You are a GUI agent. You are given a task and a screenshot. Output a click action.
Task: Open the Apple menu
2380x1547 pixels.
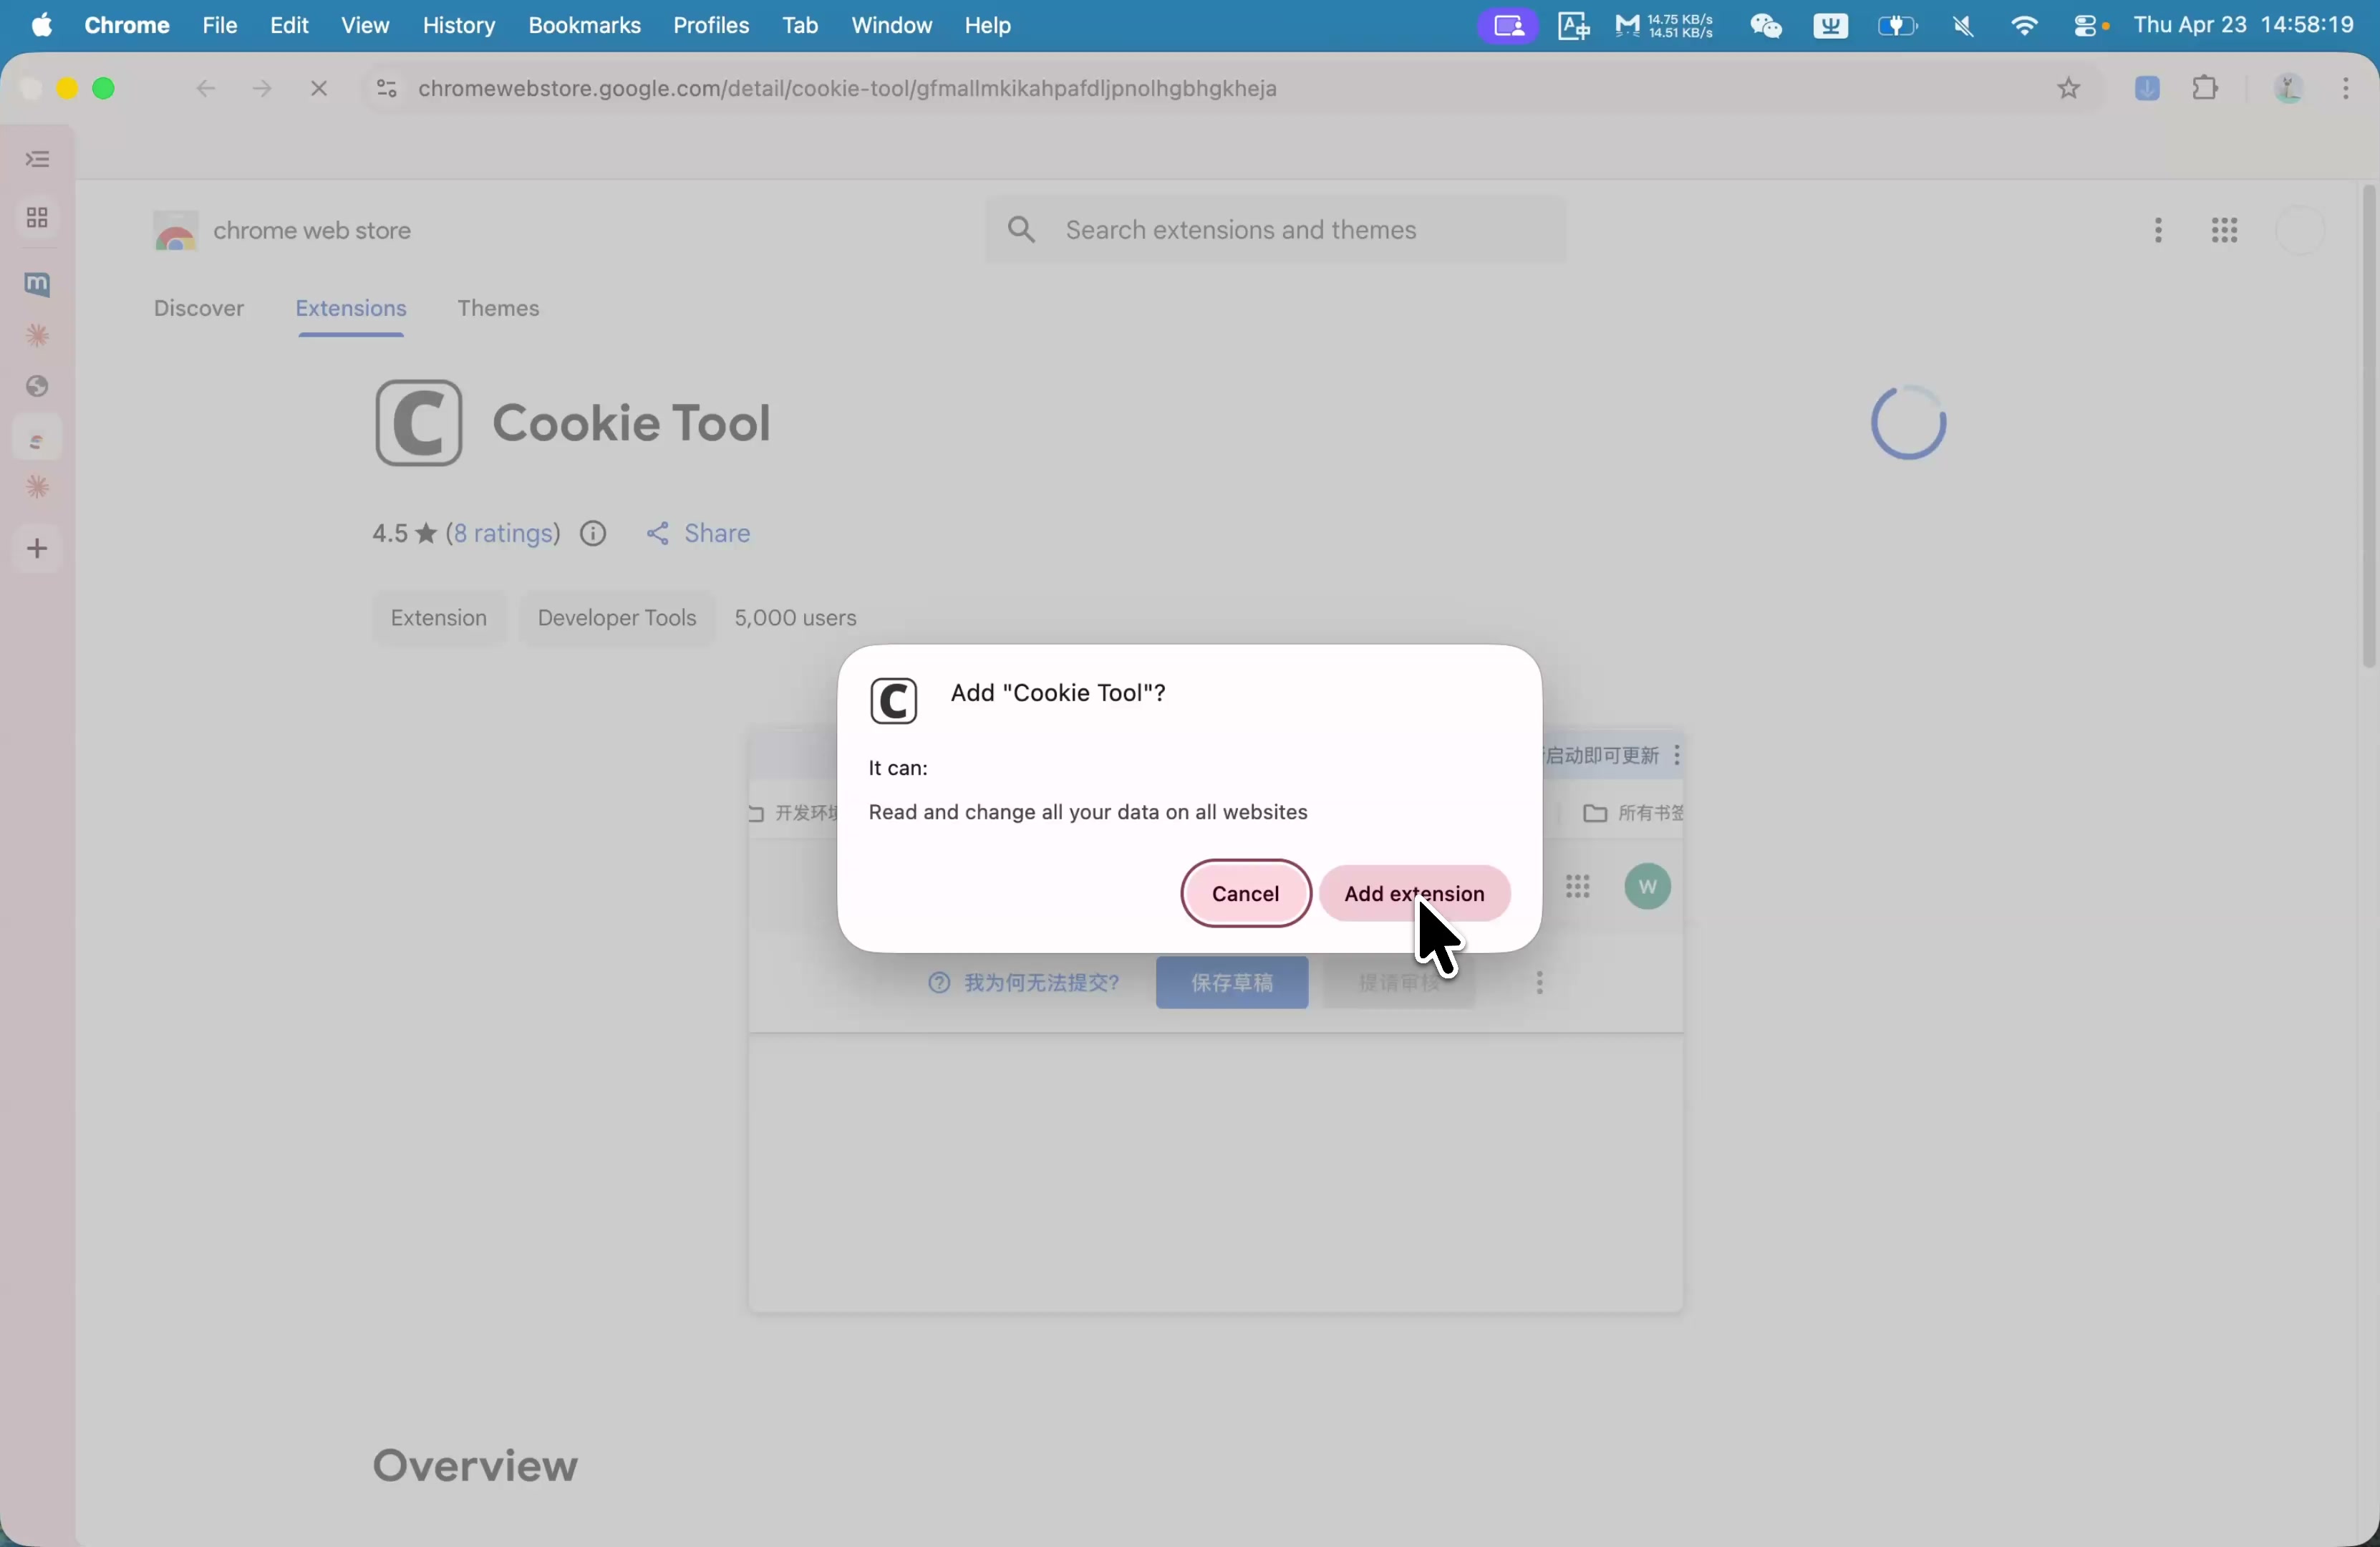pos(41,26)
